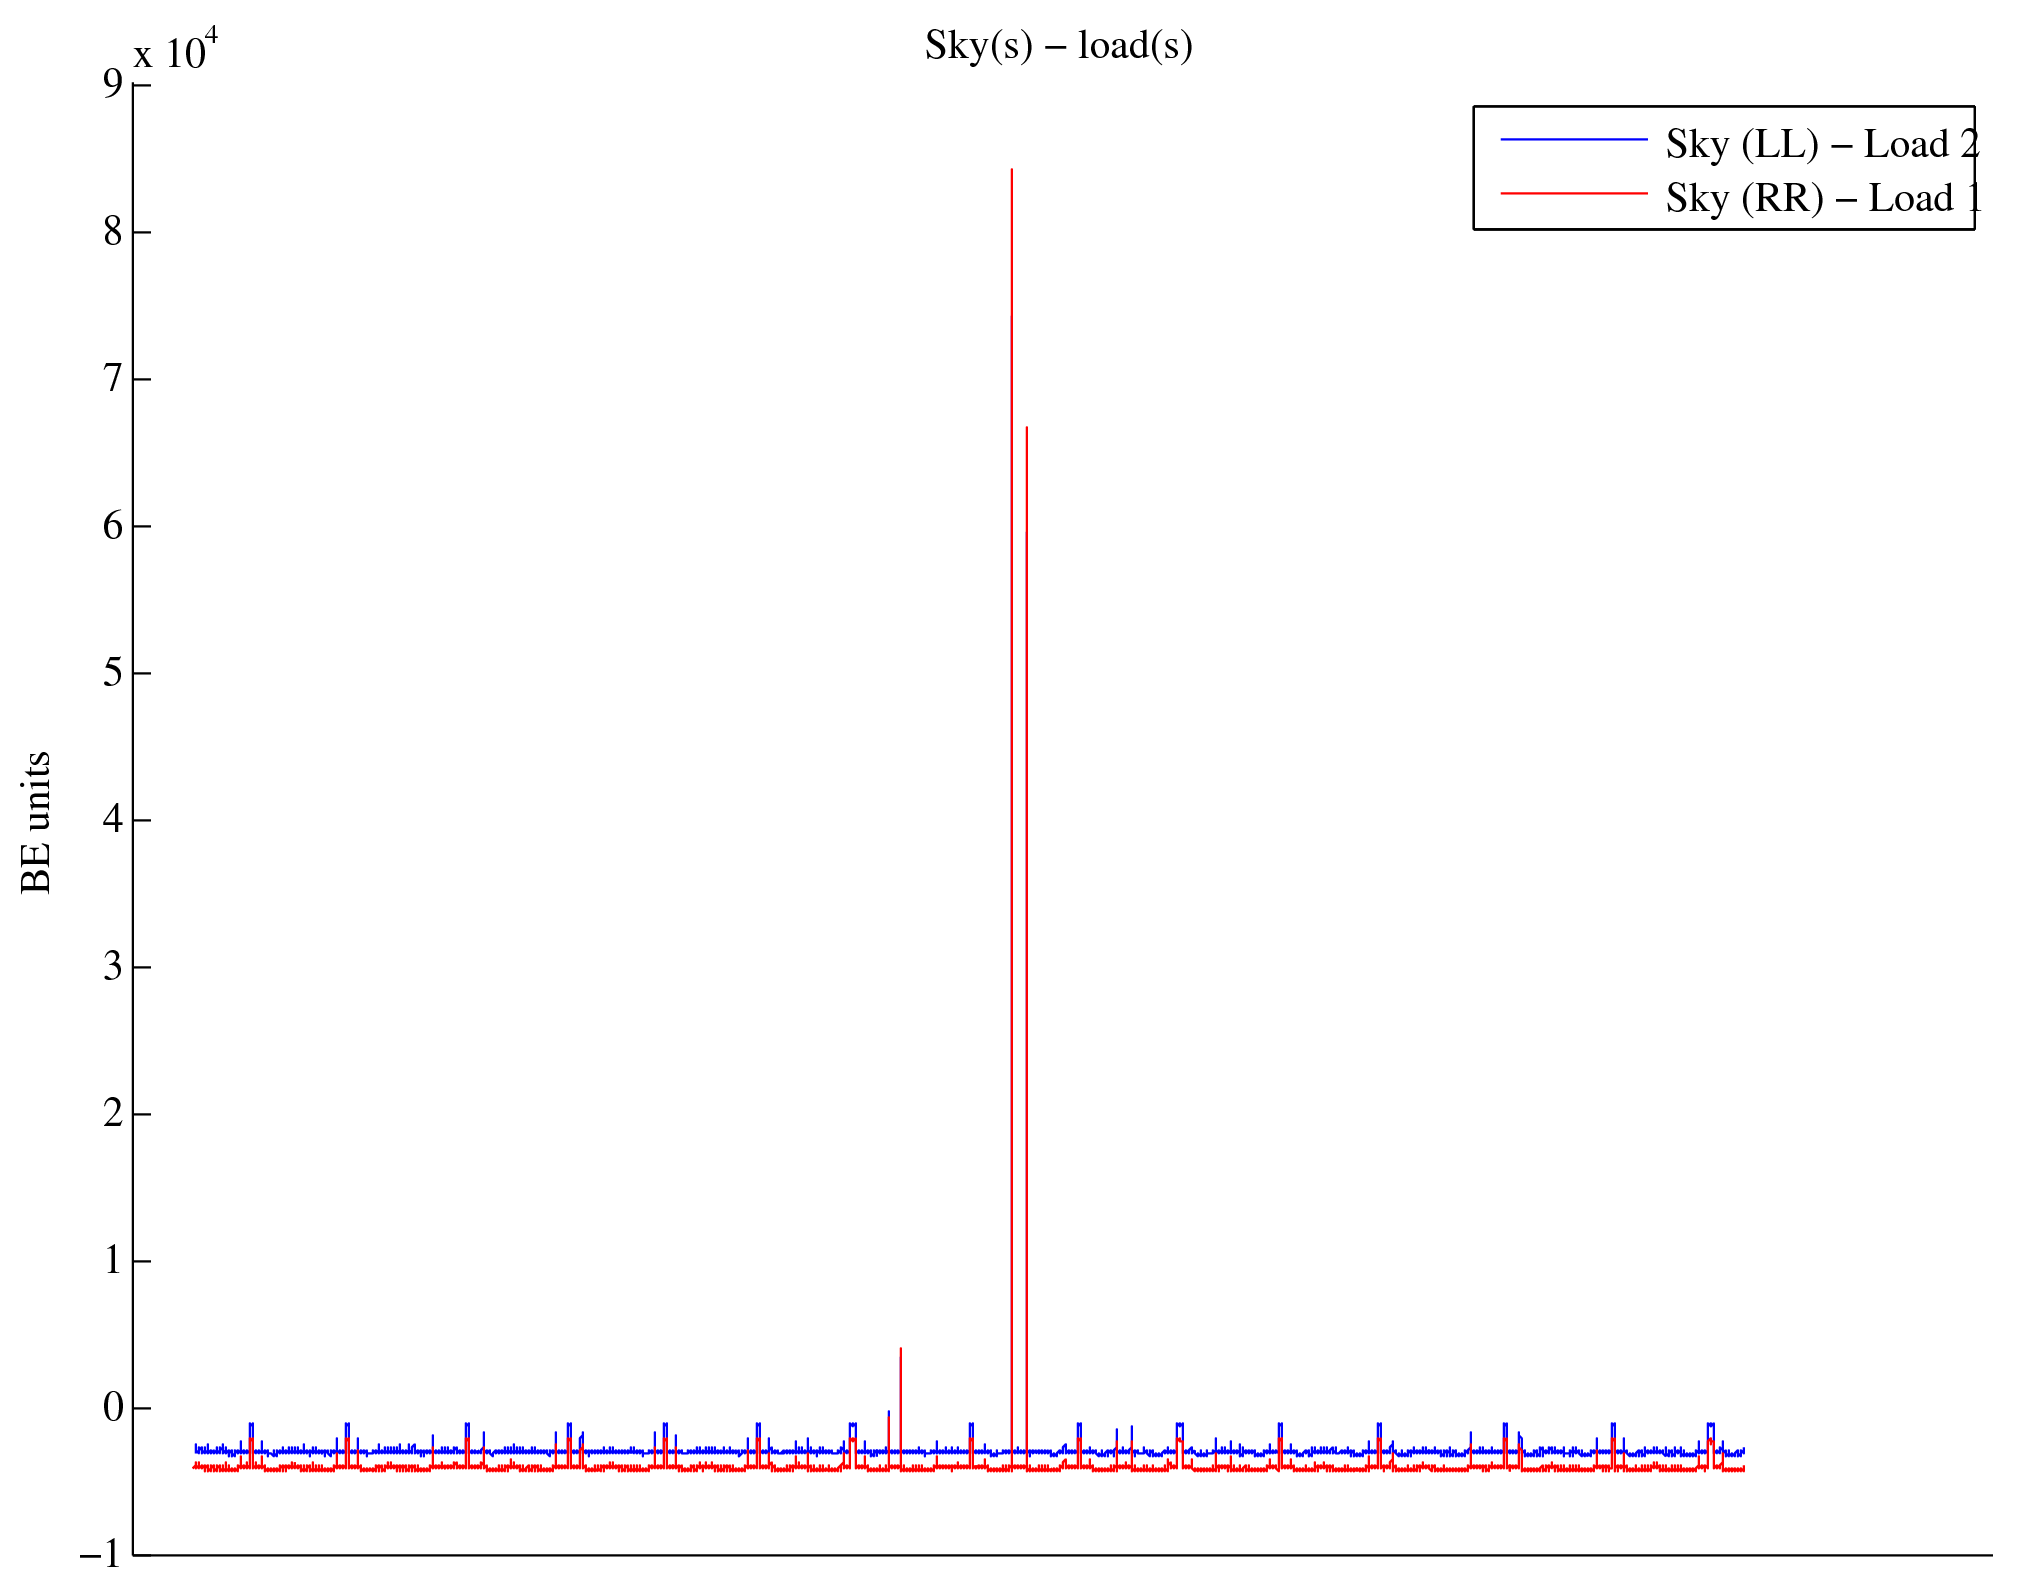Click the 'BE units' y-axis label

tap(36, 822)
